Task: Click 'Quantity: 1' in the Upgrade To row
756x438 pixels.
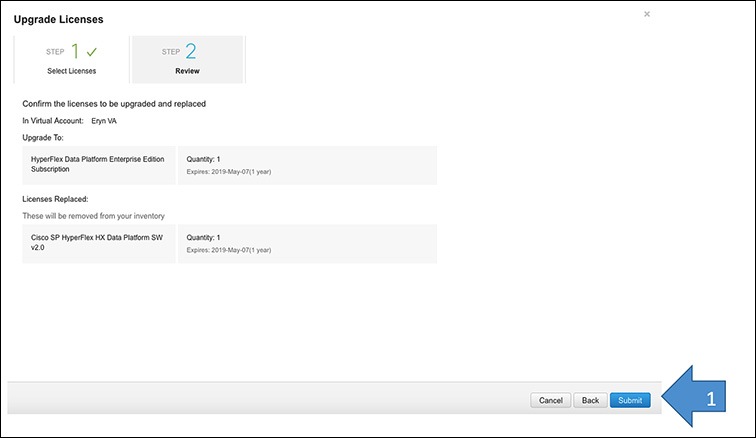Action: pos(203,159)
